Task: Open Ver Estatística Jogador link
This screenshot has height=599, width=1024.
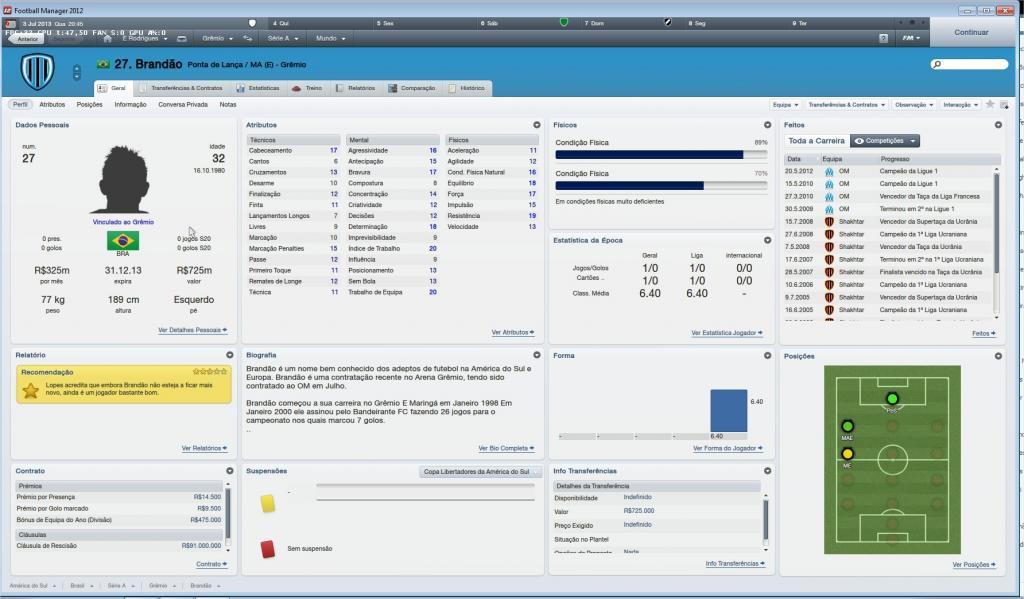Action: (x=726, y=332)
